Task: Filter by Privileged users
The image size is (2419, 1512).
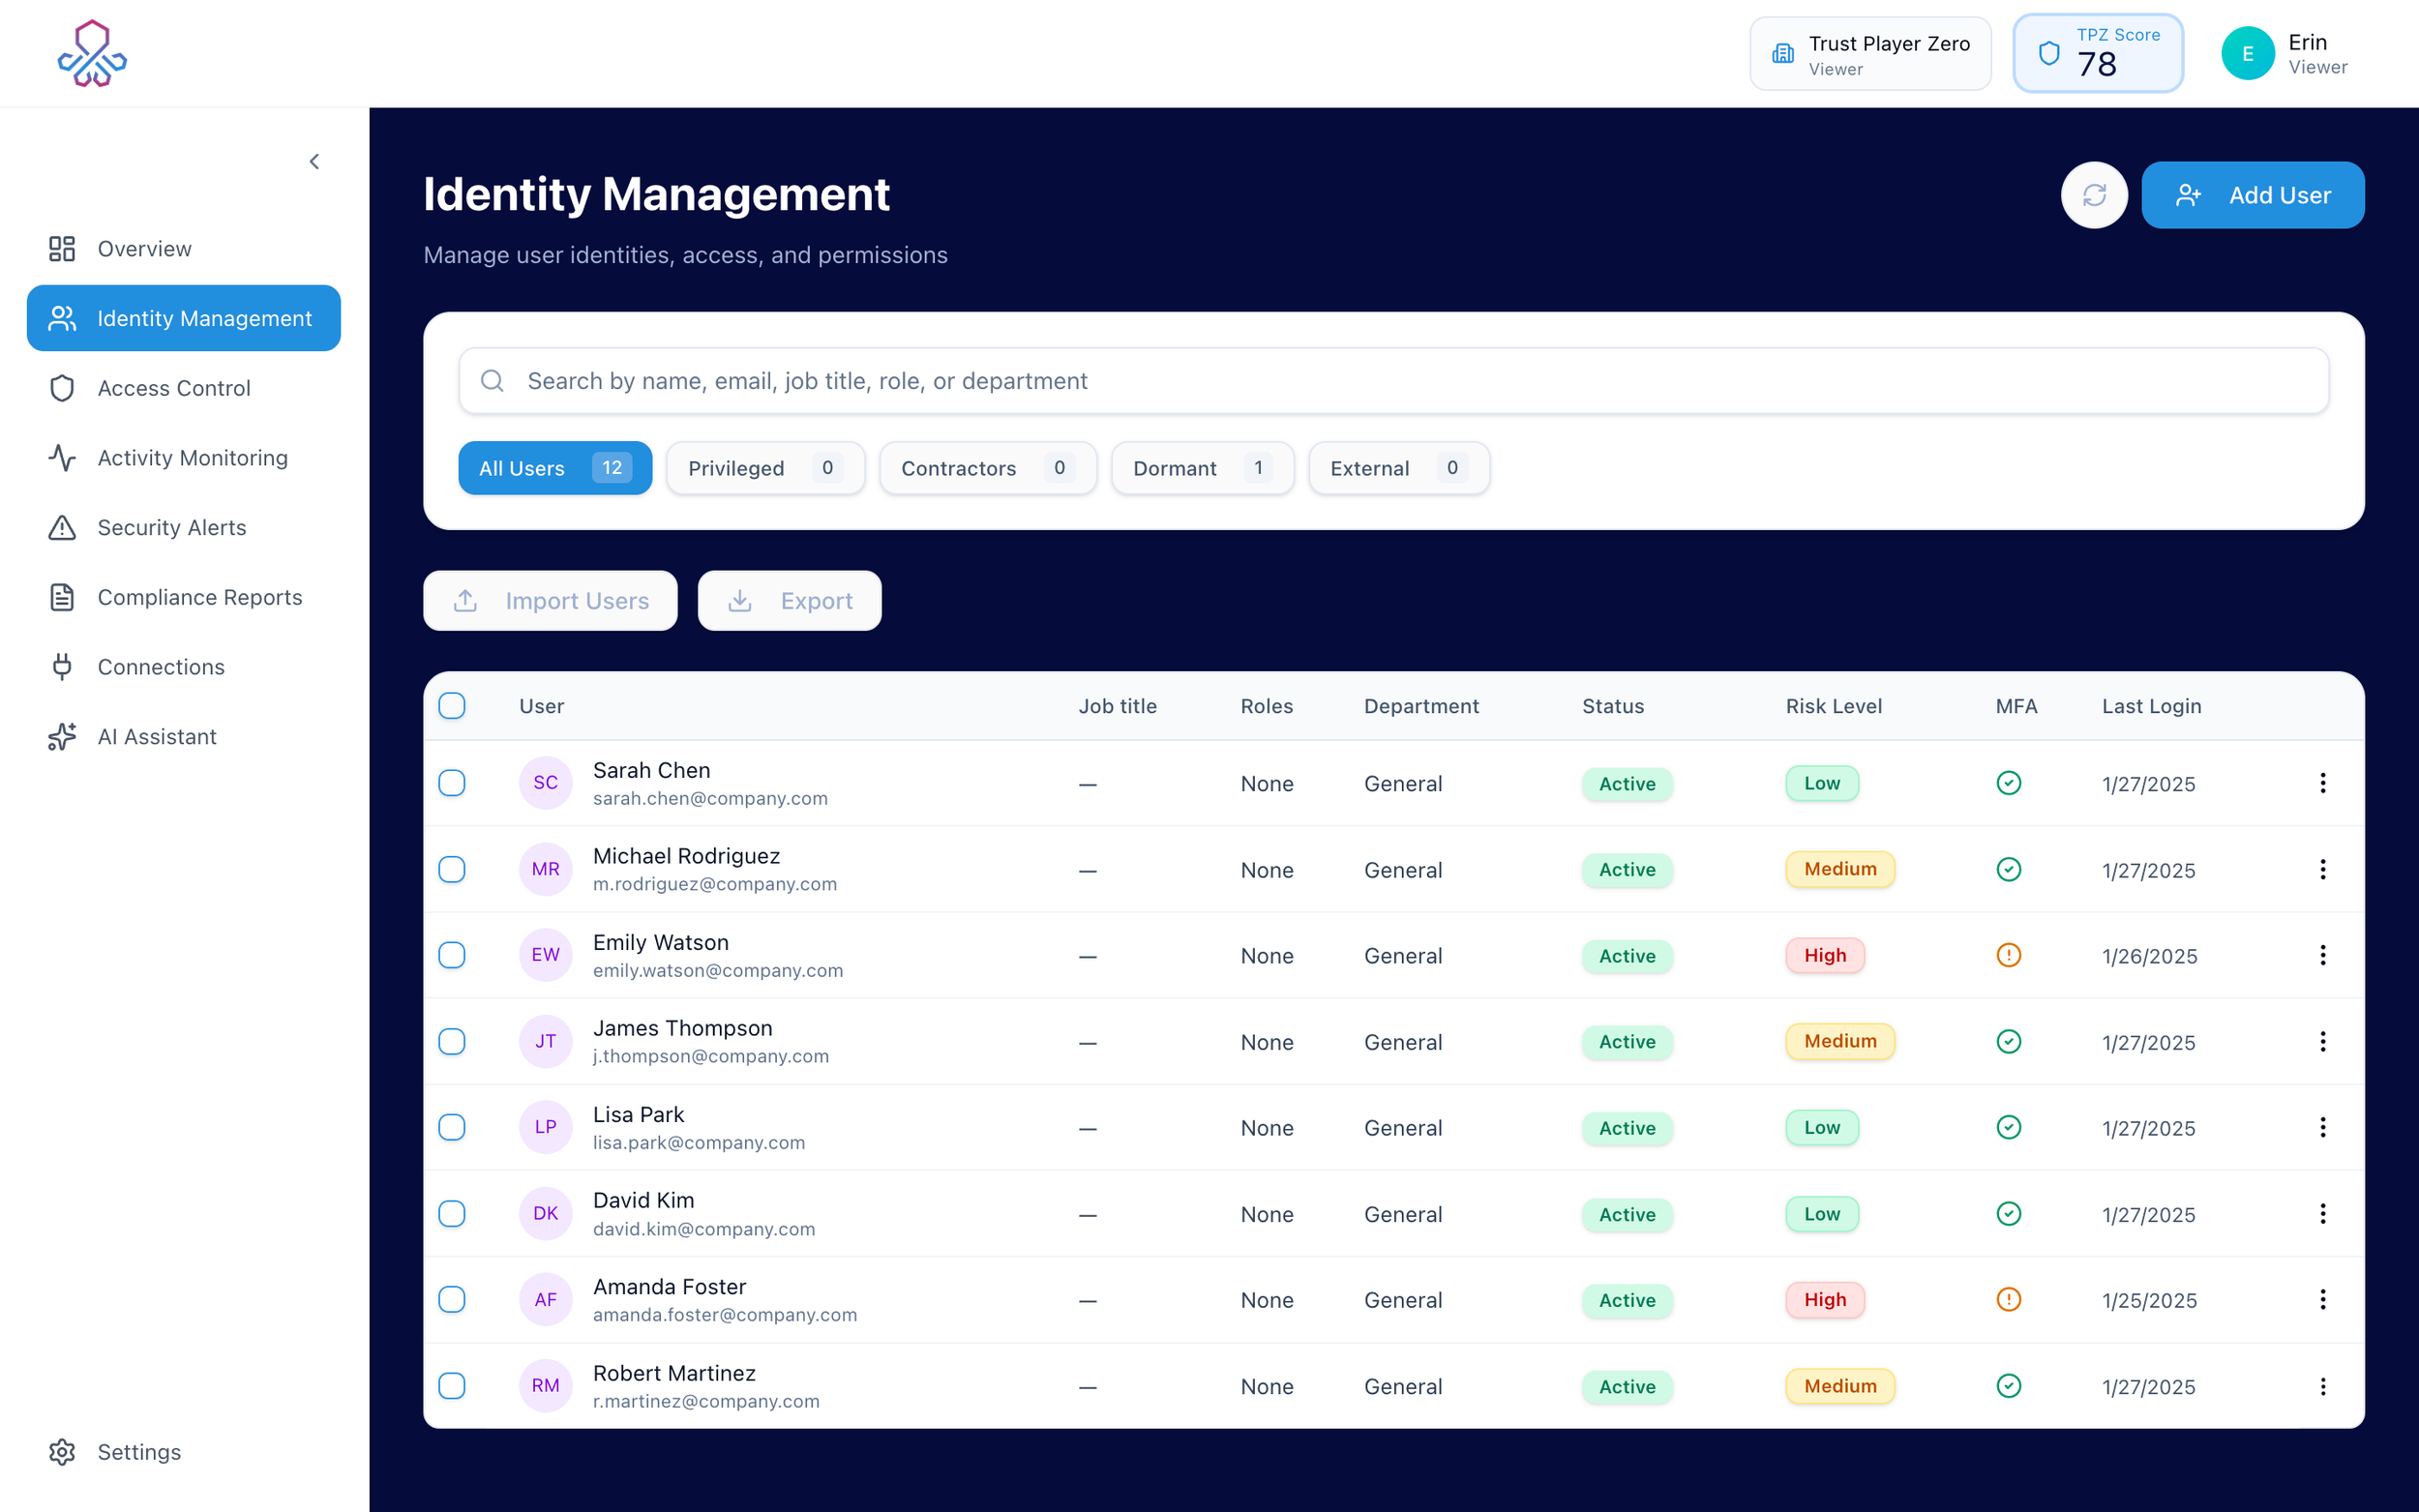Action: click(765, 468)
